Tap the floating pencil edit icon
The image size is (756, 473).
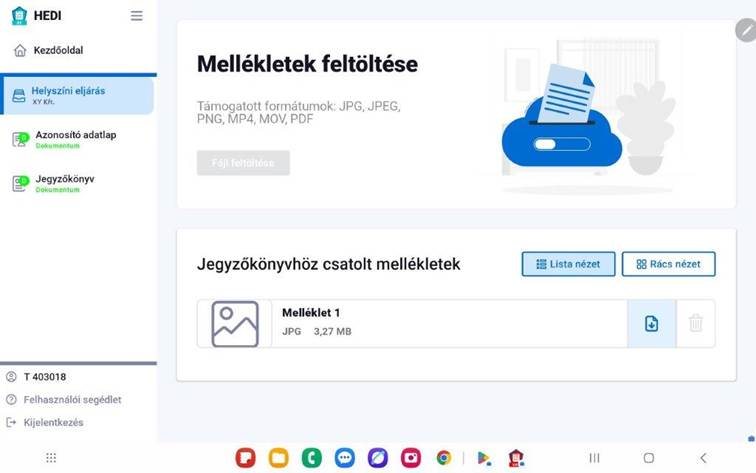click(x=745, y=30)
